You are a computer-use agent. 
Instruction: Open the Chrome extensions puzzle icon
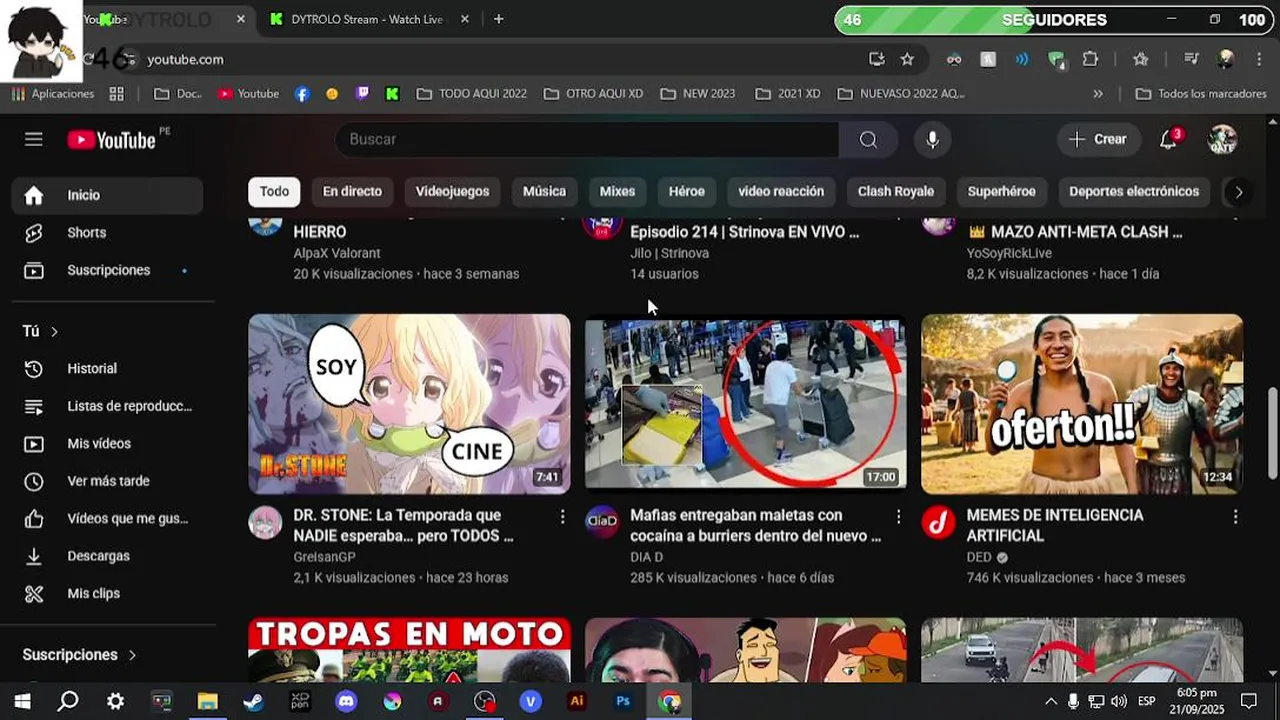pyautogui.click(x=1090, y=59)
